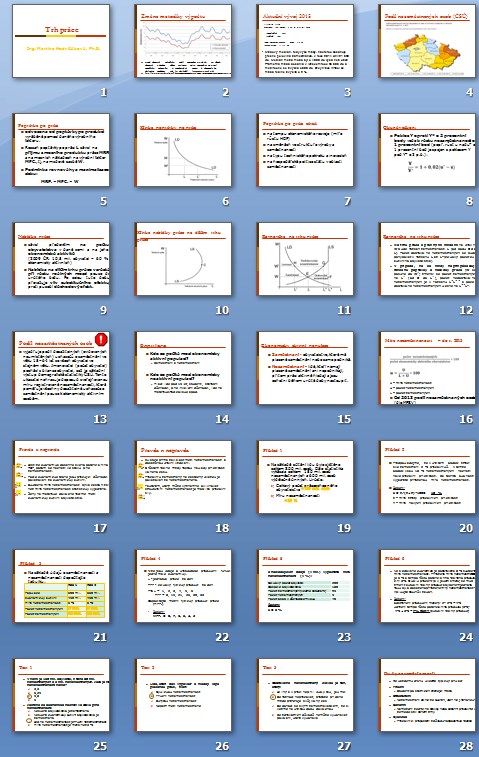Select slide 3 "Aktuální vývoj 2013"
The height and width of the screenshot is (757, 479).
click(306, 41)
